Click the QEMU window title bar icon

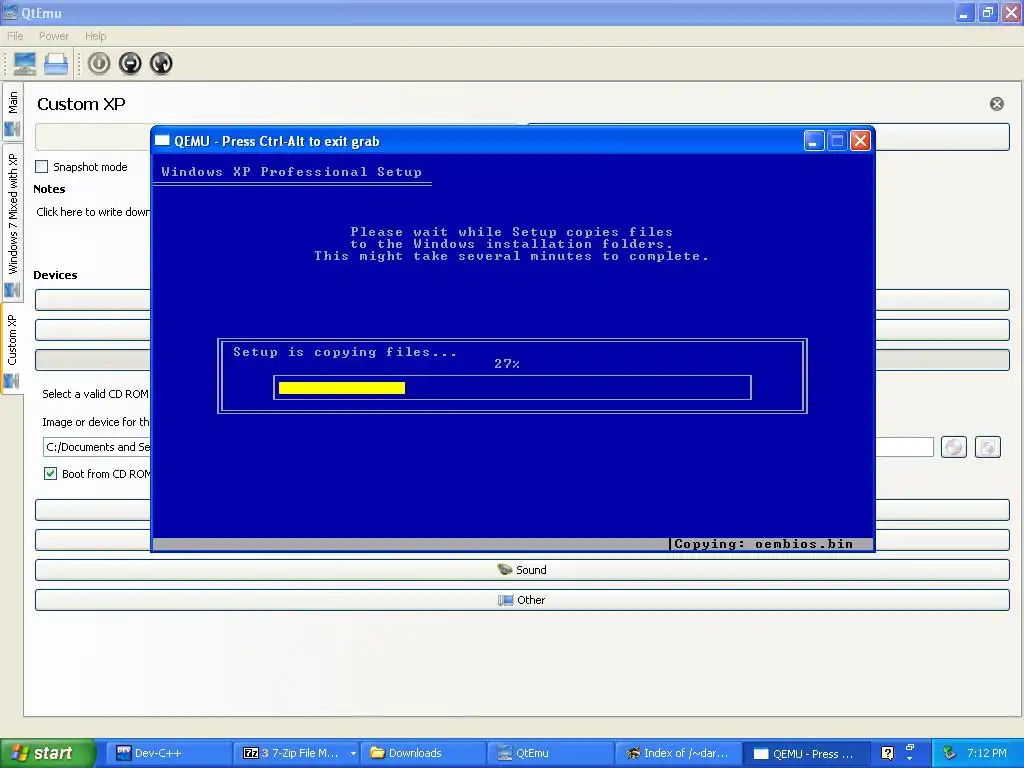pos(162,140)
